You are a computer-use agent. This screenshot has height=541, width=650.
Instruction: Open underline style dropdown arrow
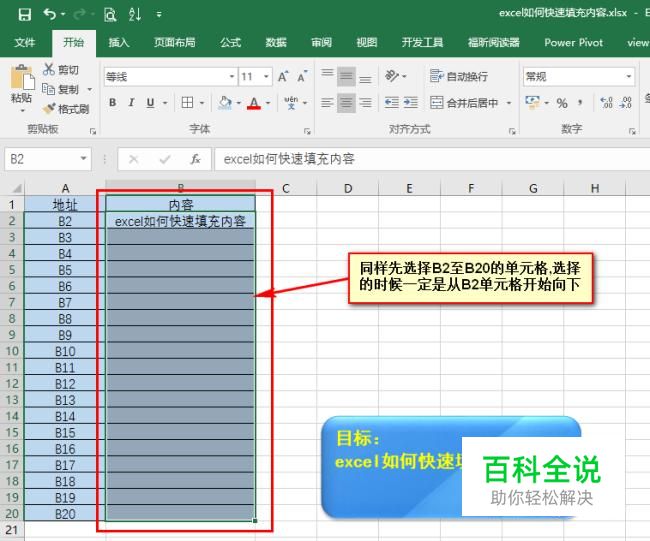165,103
